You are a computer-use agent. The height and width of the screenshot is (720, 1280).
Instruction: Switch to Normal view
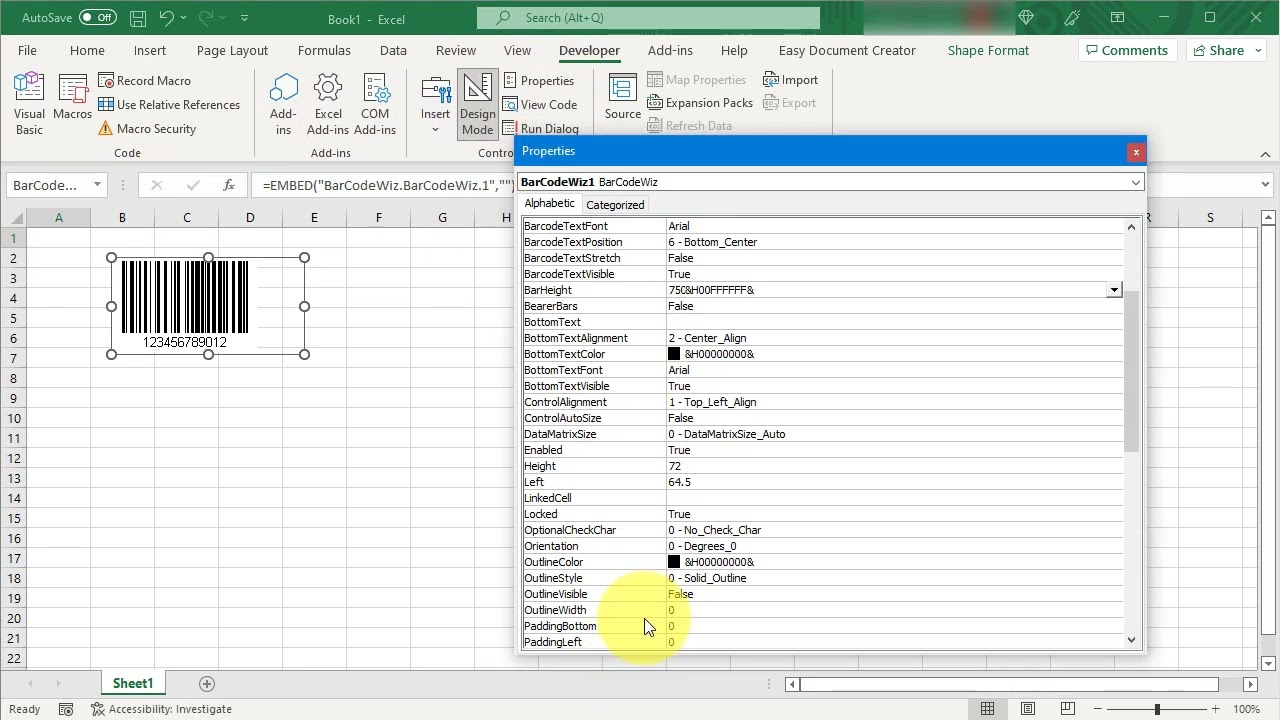[987, 709]
